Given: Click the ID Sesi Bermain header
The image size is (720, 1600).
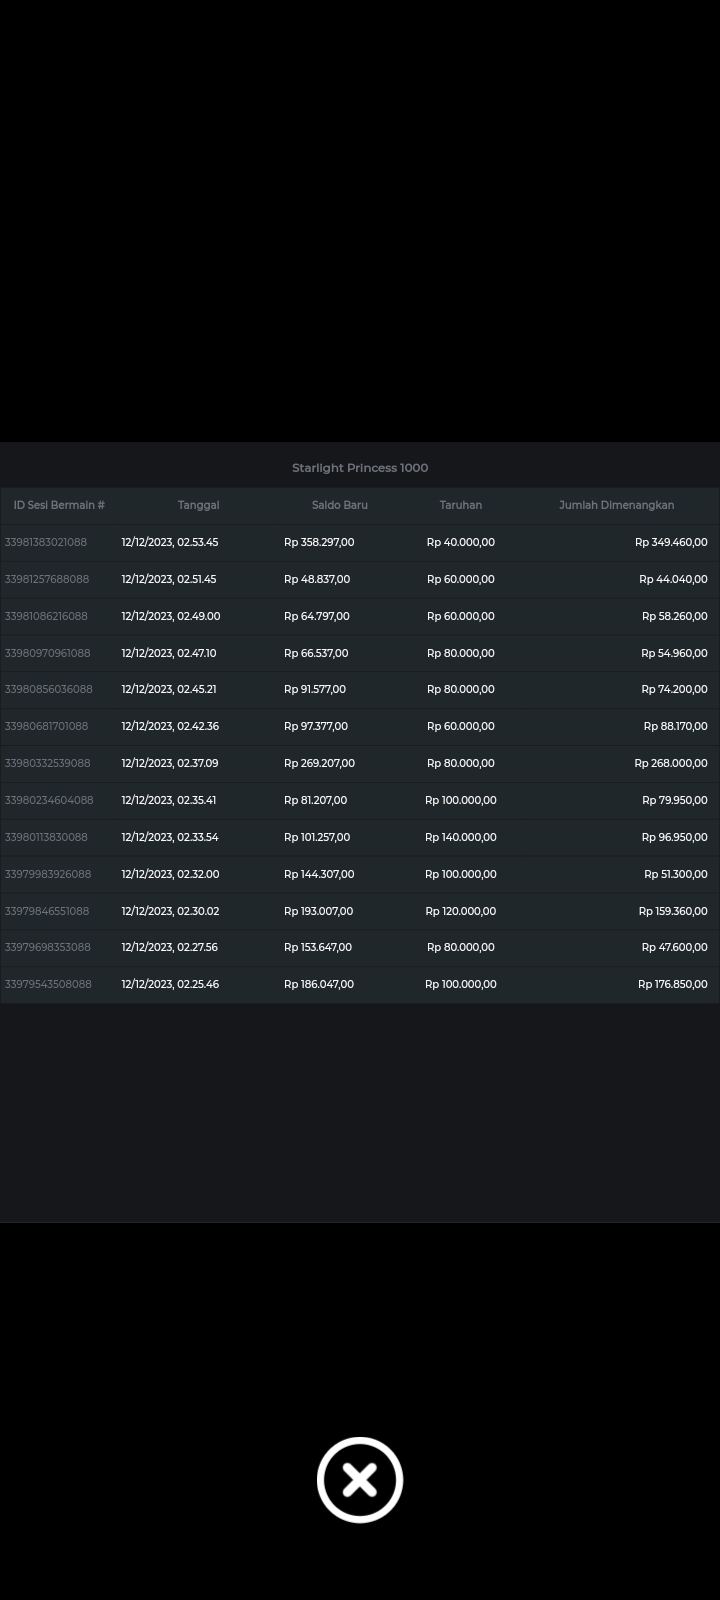Looking at the screenshot, I should pyautogui.click(x=59, y=505).
